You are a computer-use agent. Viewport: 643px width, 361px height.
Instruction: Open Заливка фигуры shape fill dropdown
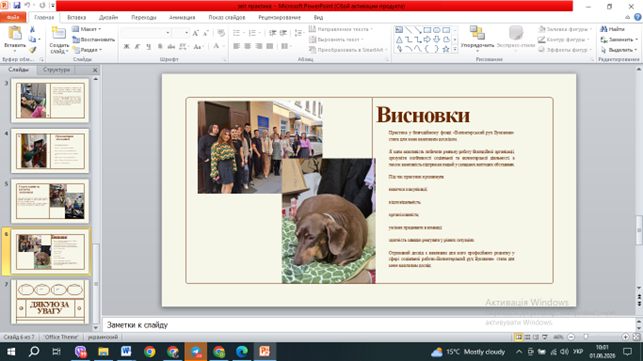tap(564, 29)
